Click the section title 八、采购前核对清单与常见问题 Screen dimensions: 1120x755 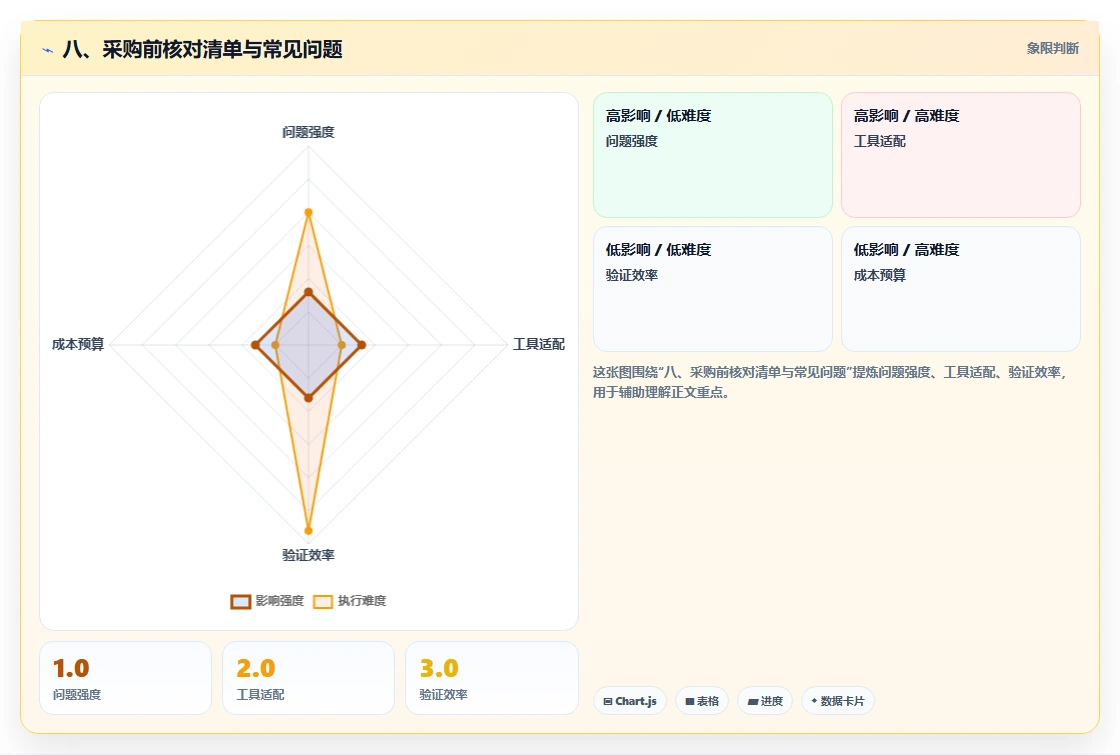pos(203,49)
